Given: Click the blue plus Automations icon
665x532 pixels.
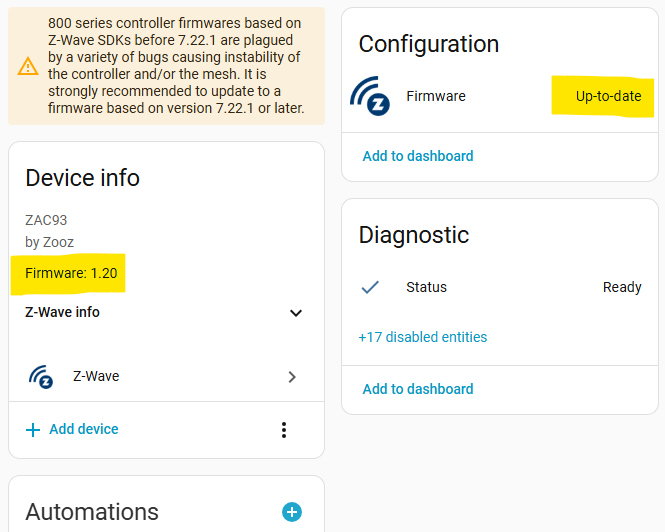Looking at the screenshot, I should (x=292, y=512).
